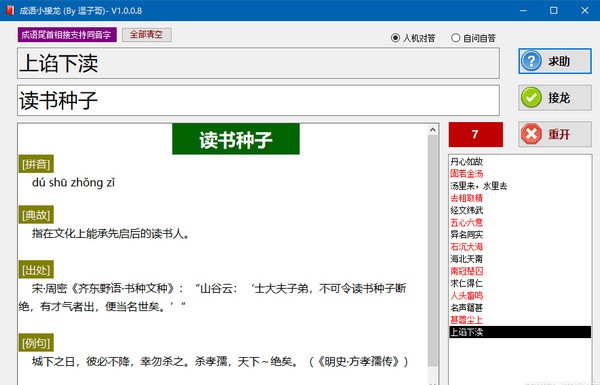Select 石沉大海 in the history list
The height and width of the screenshot is (385, 600).
click(466, 247)
